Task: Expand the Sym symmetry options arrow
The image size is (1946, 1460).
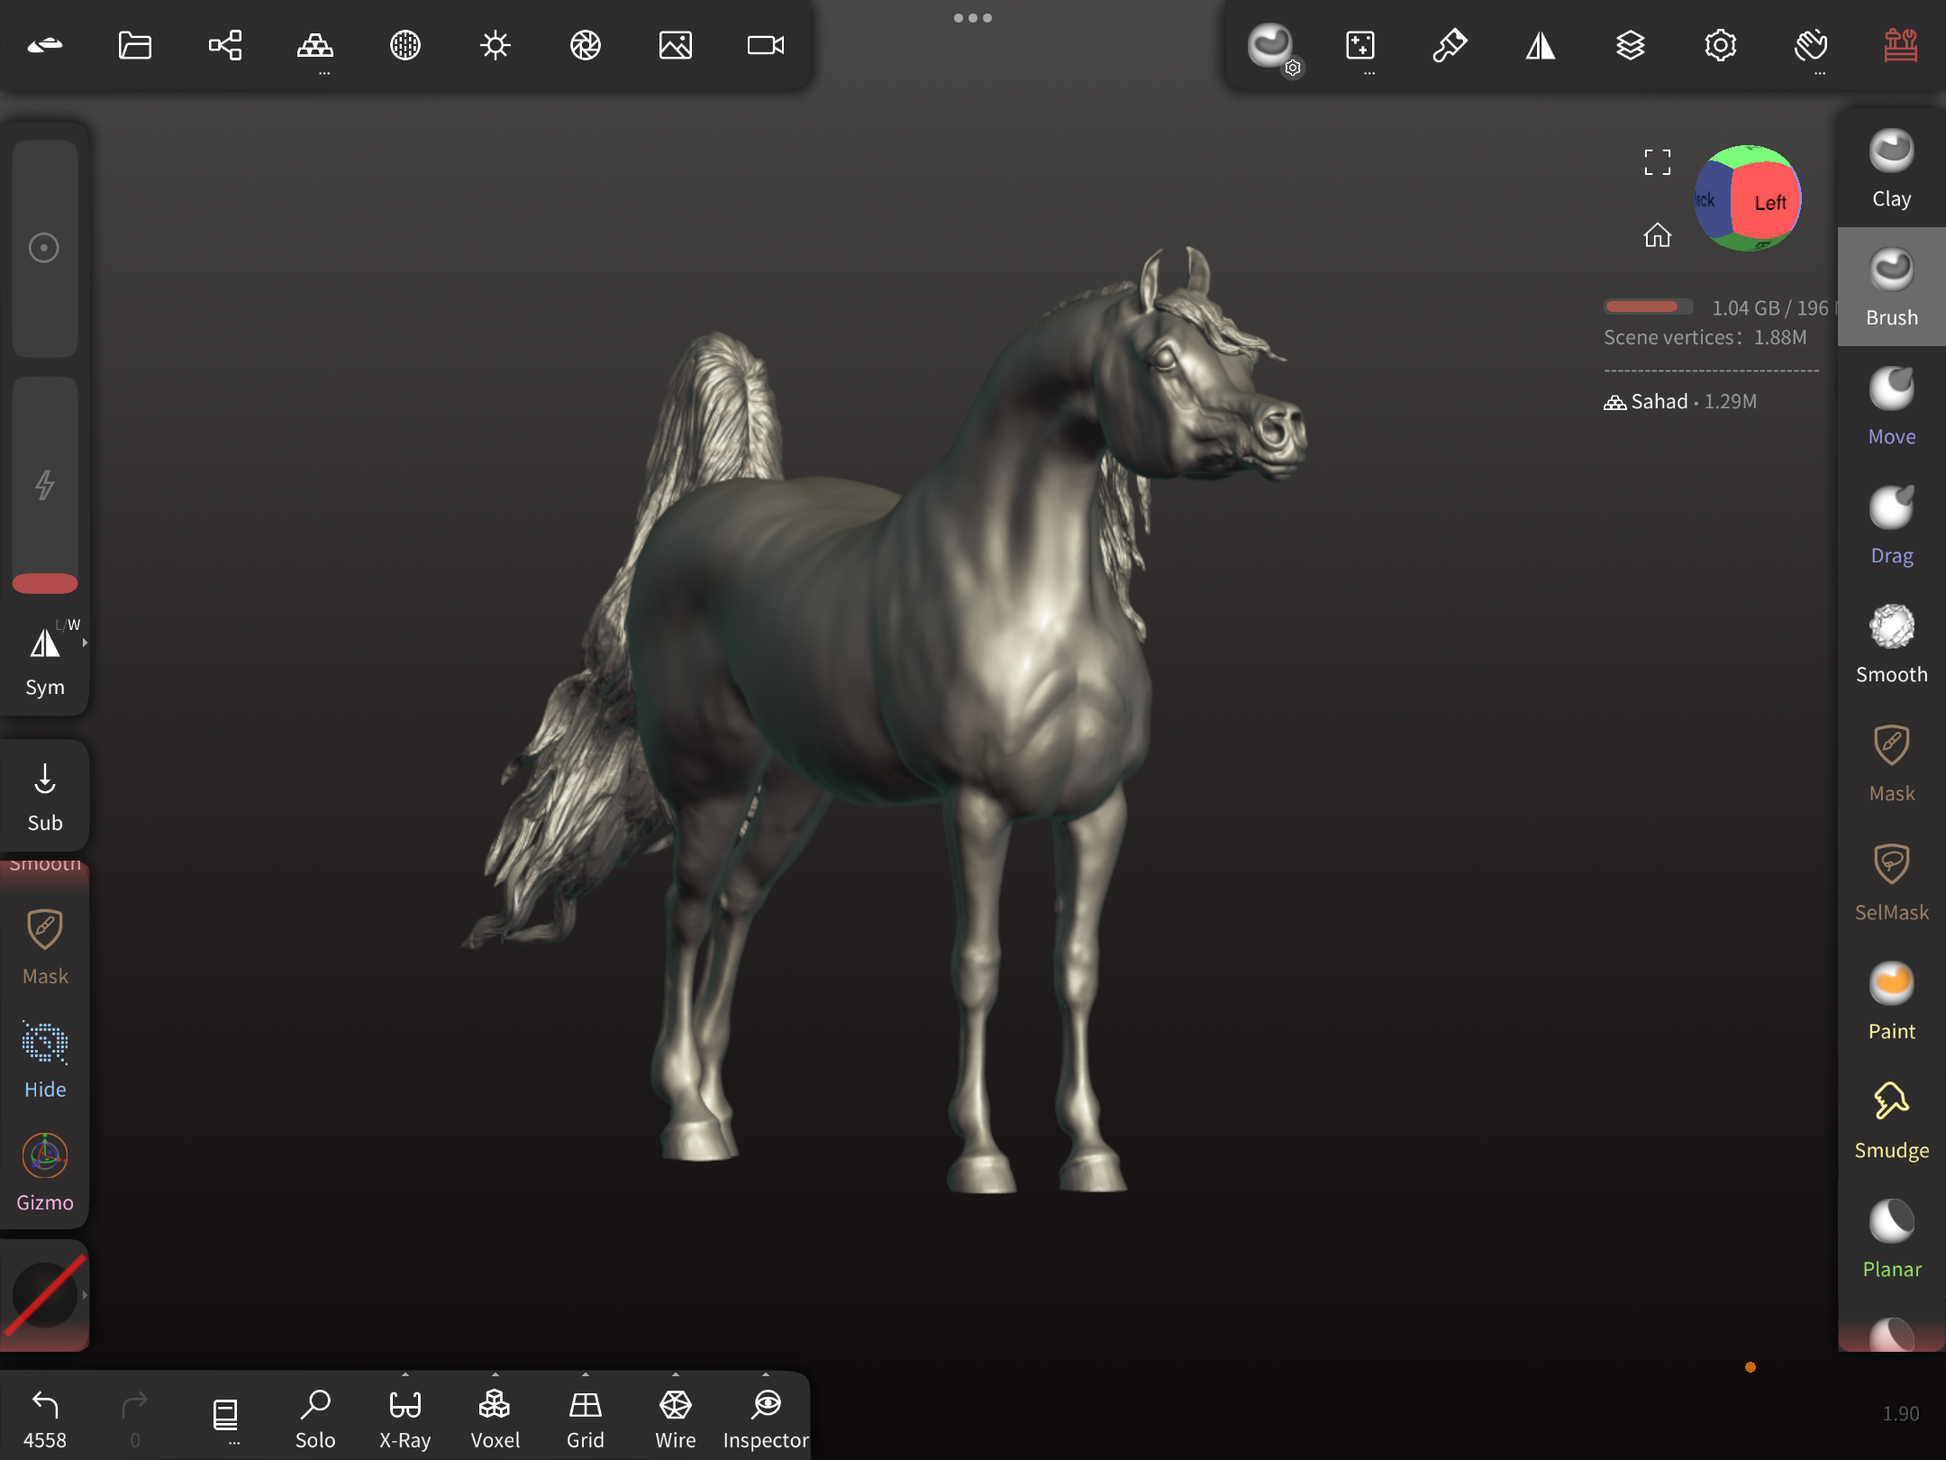Action: point(85,643)
